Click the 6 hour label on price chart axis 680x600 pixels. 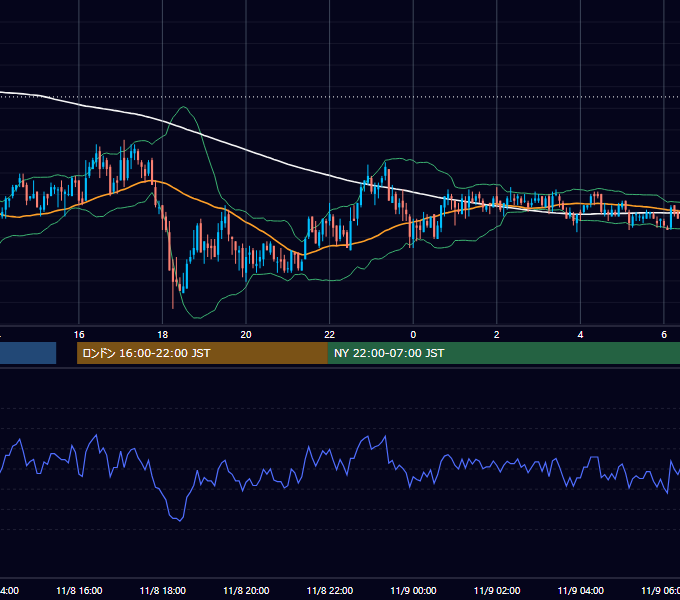pyautogui.click(x=664, y=335)
